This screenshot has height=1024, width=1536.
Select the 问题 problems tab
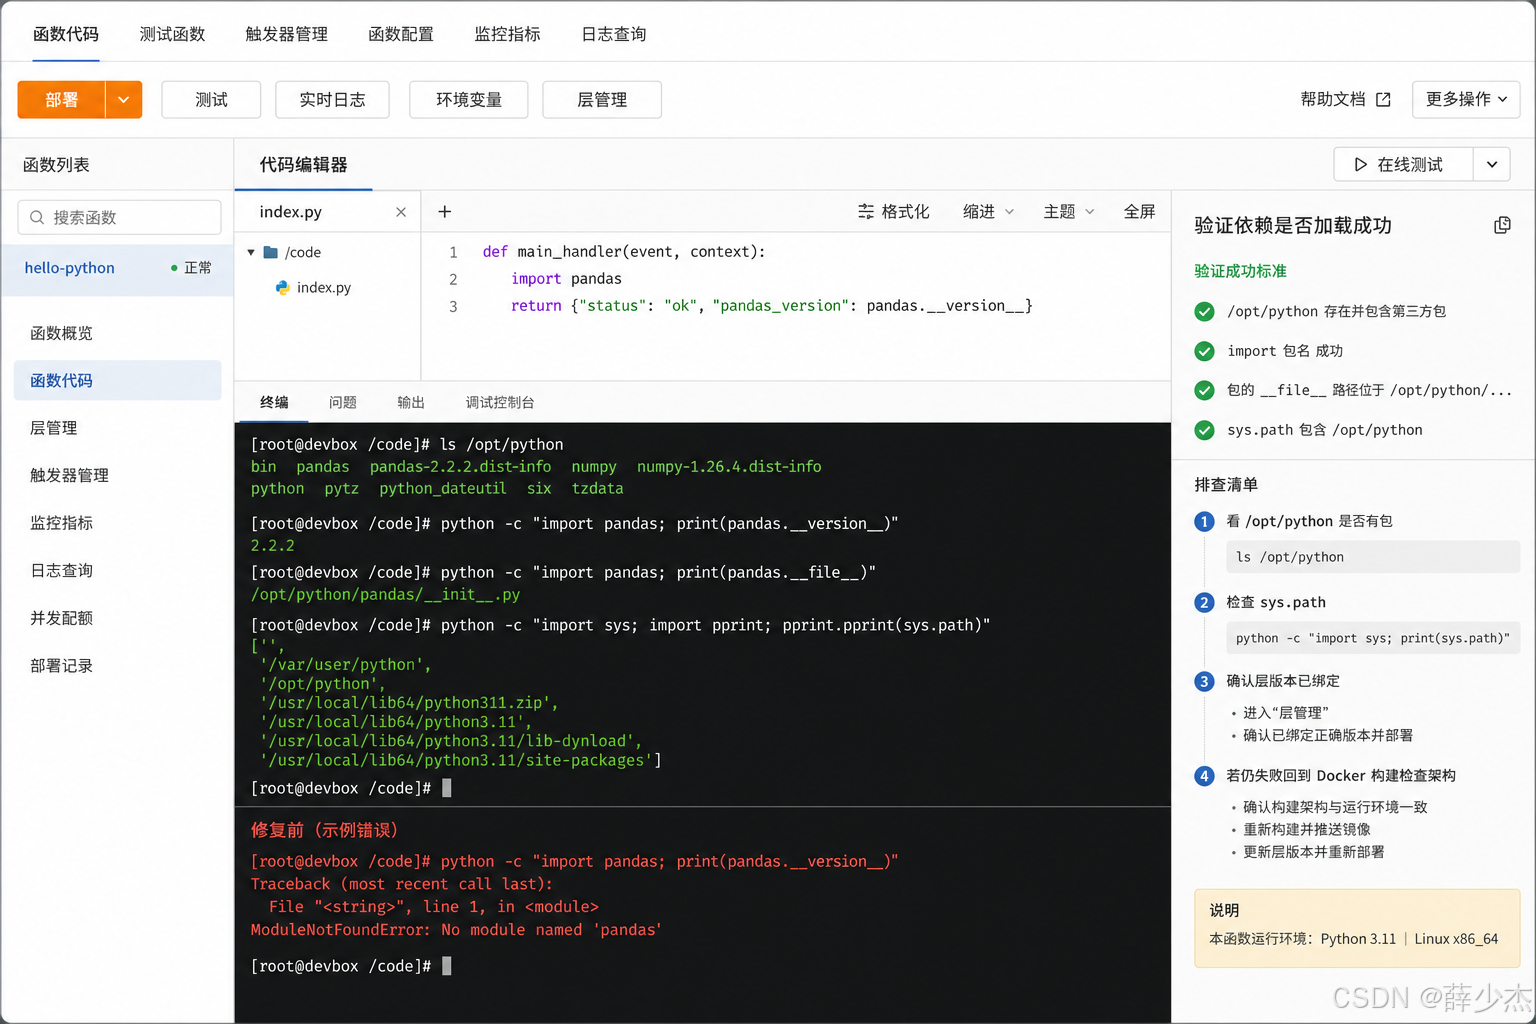tap(343, 402)
